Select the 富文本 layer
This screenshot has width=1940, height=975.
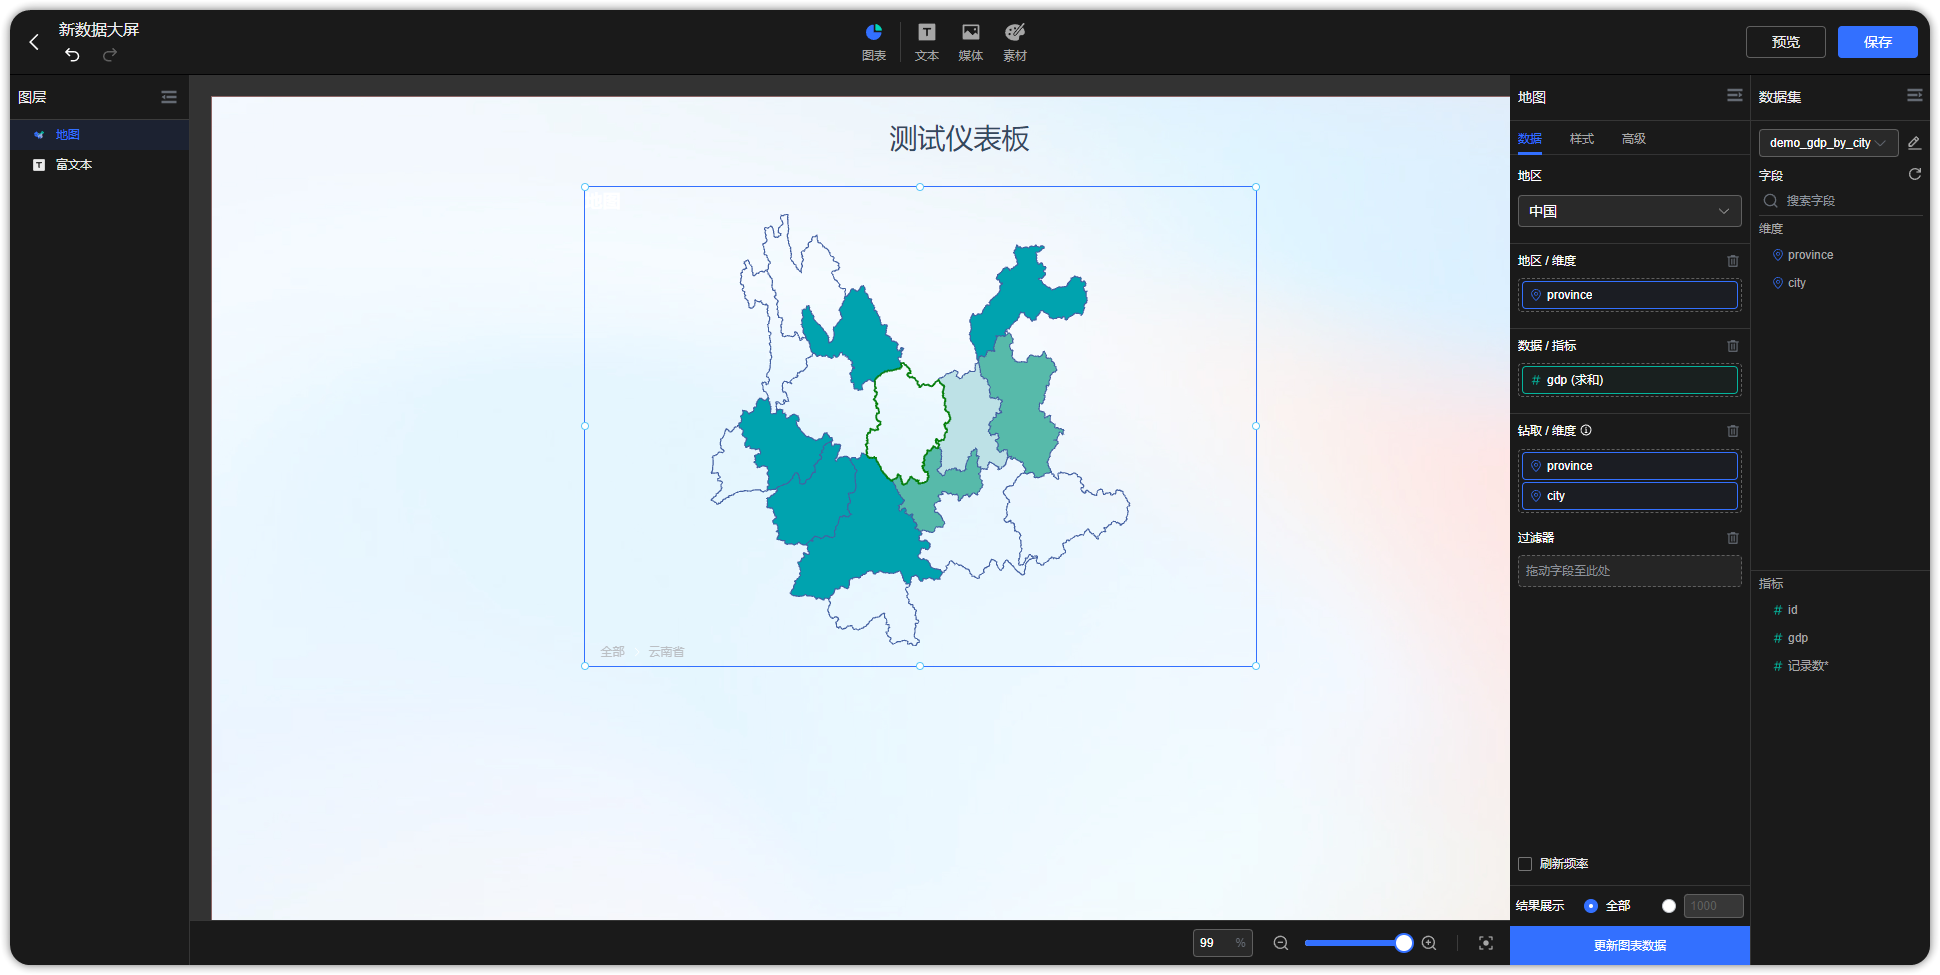[x=100, y=165]
